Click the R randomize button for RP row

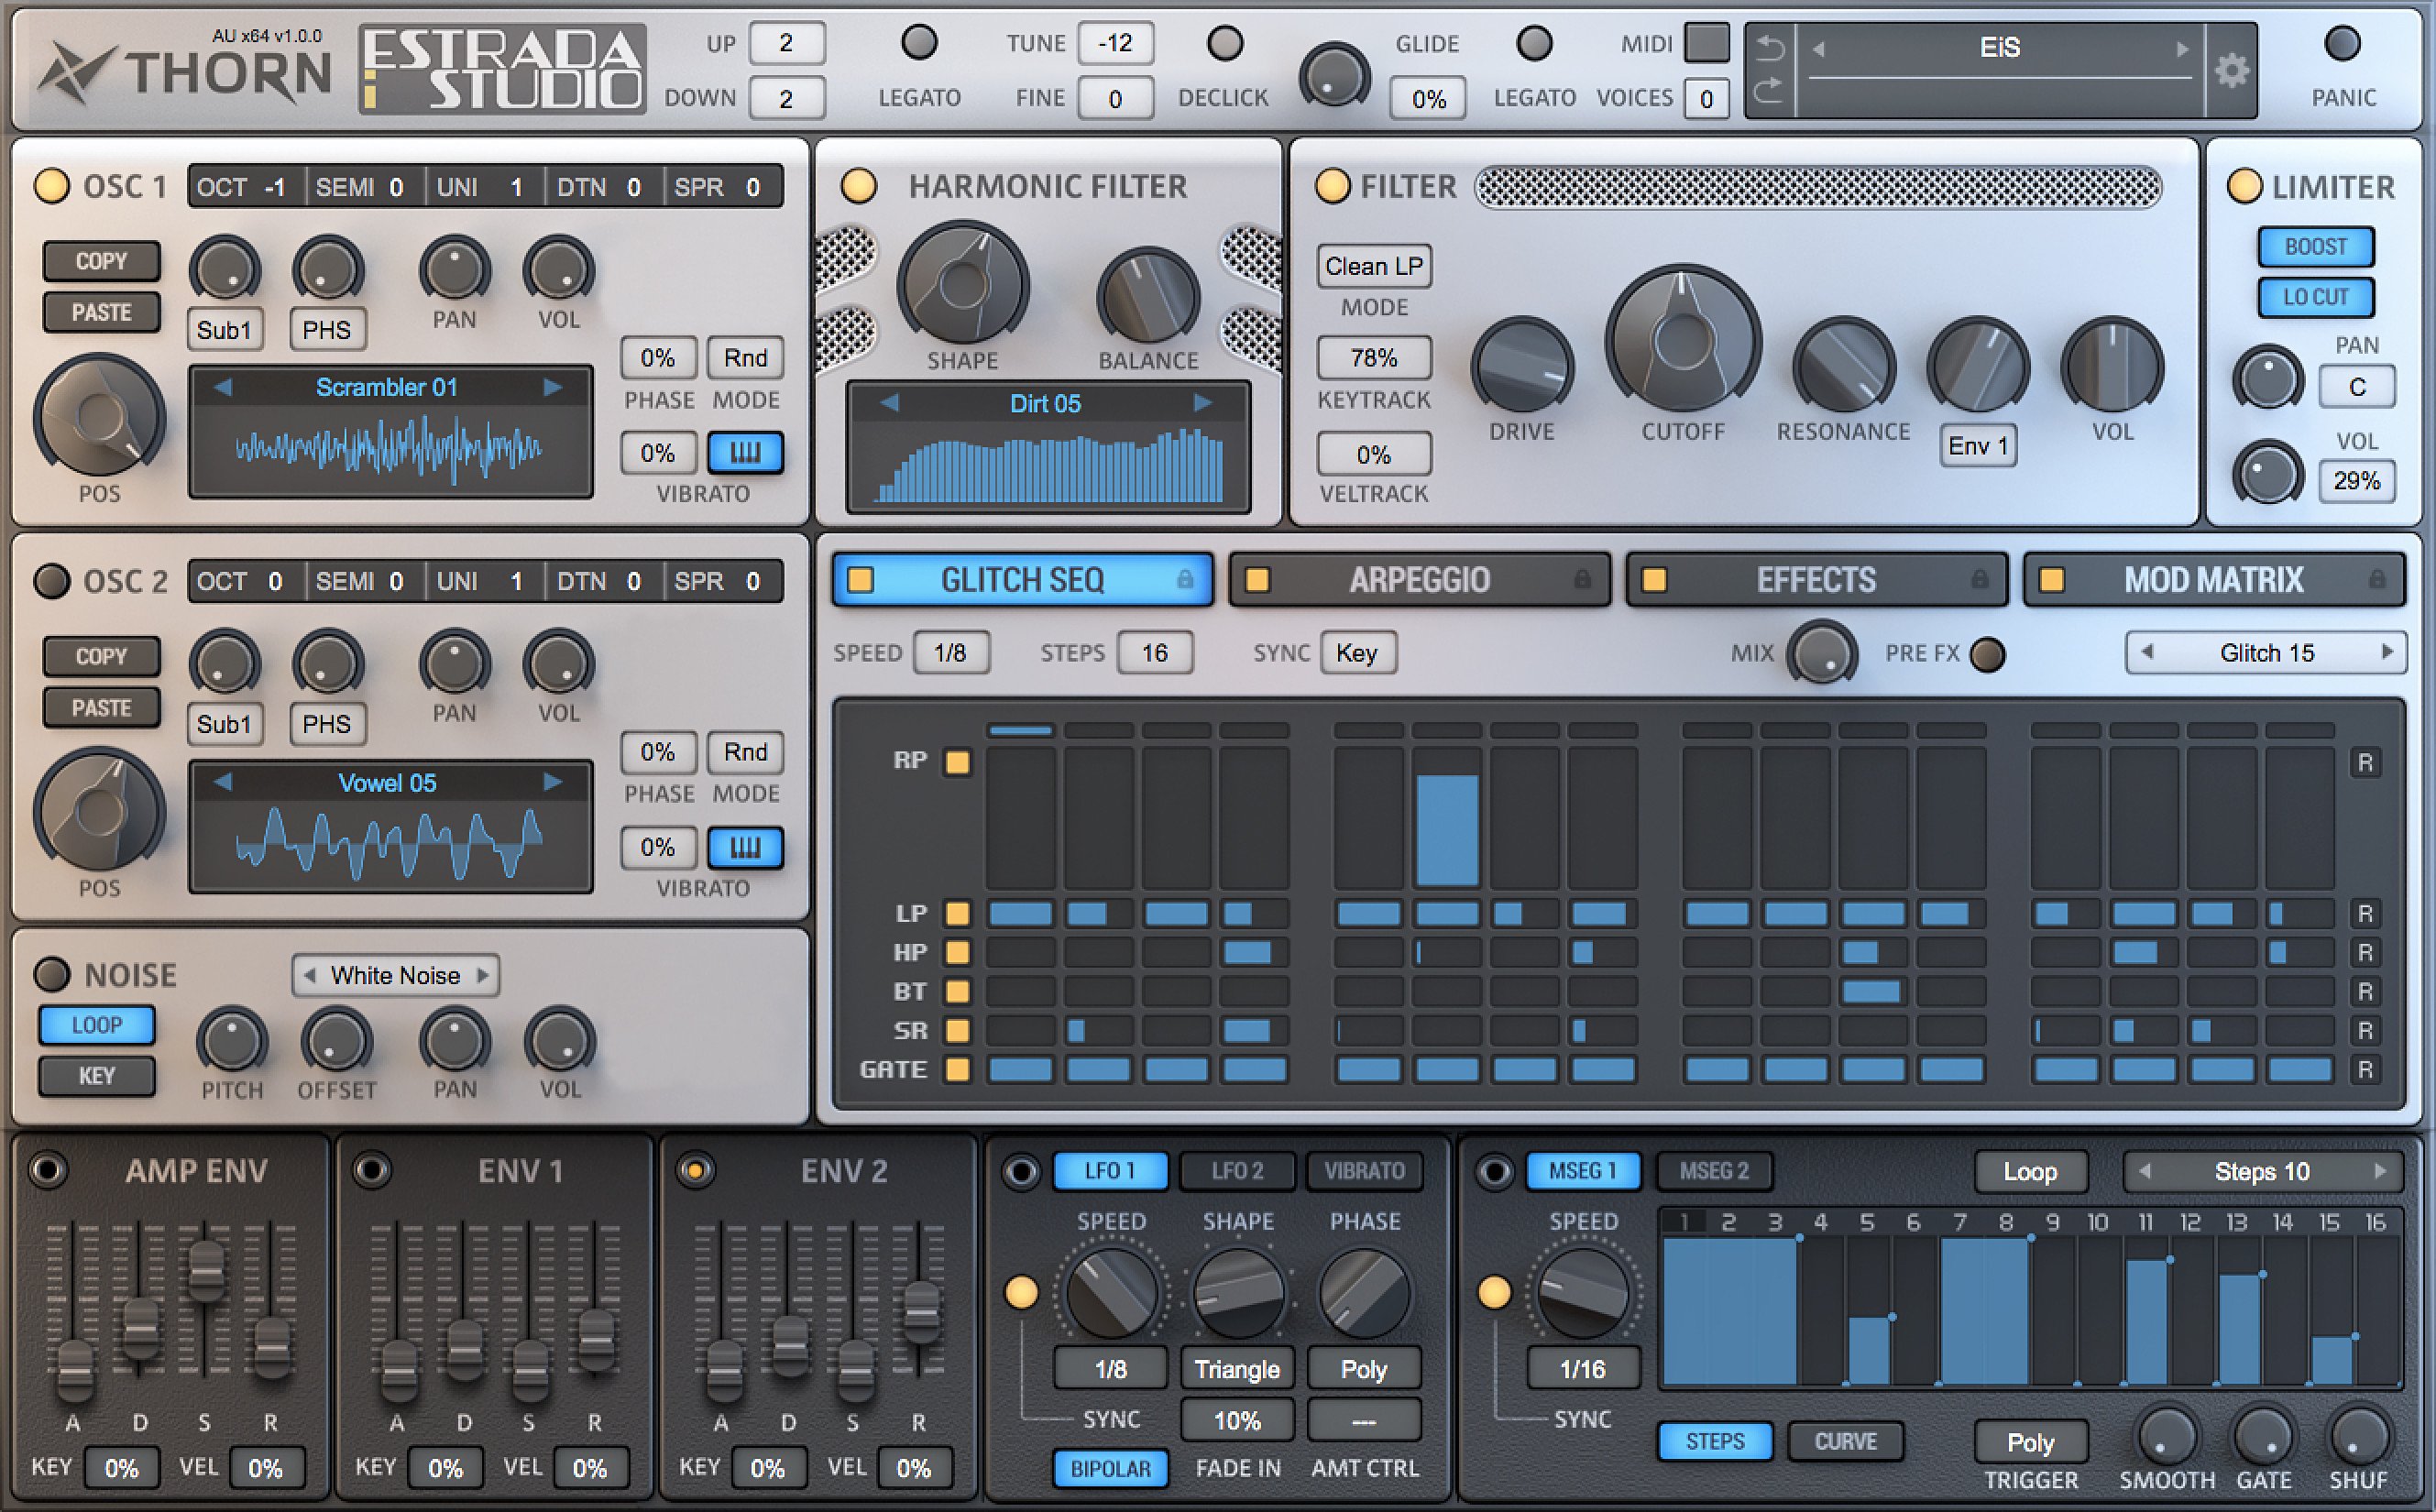[2365, 763]
